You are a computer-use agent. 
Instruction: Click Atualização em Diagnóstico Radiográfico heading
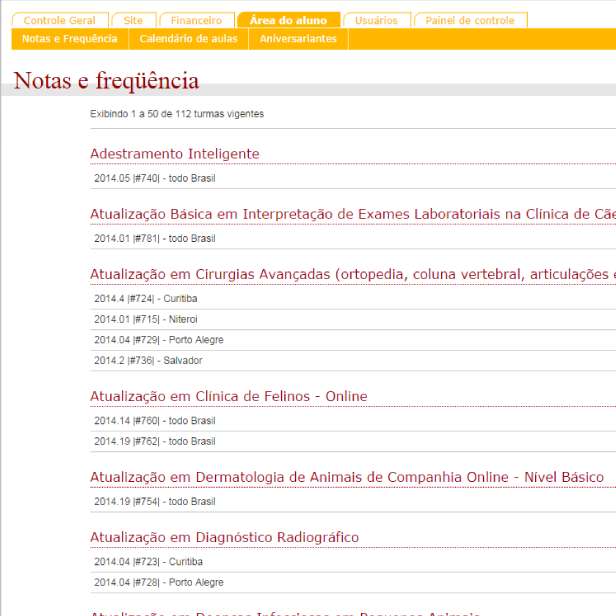point(224,537)
